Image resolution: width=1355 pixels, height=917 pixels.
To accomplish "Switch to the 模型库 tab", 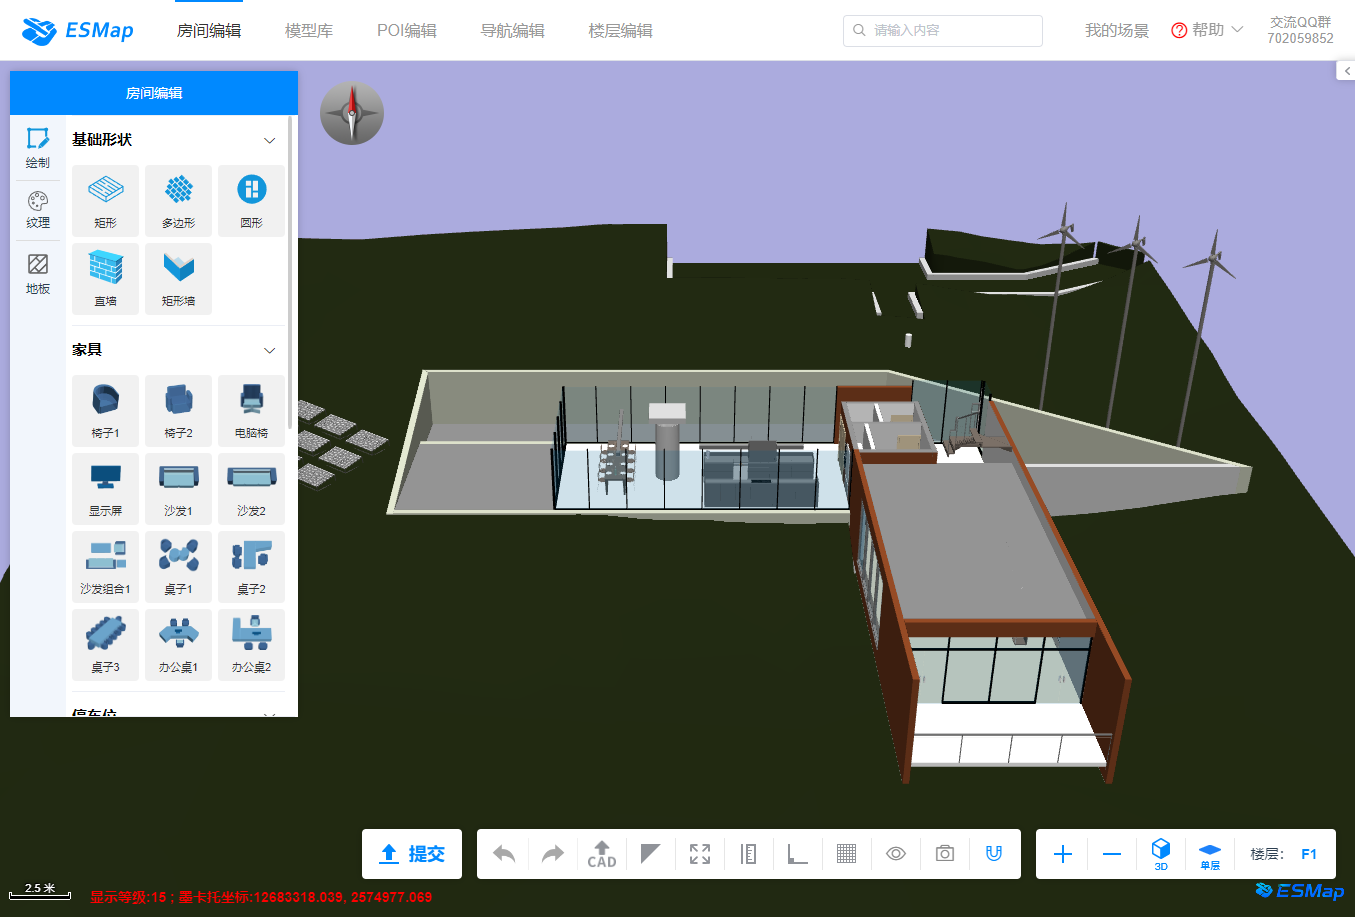I will tap(308, 31).
